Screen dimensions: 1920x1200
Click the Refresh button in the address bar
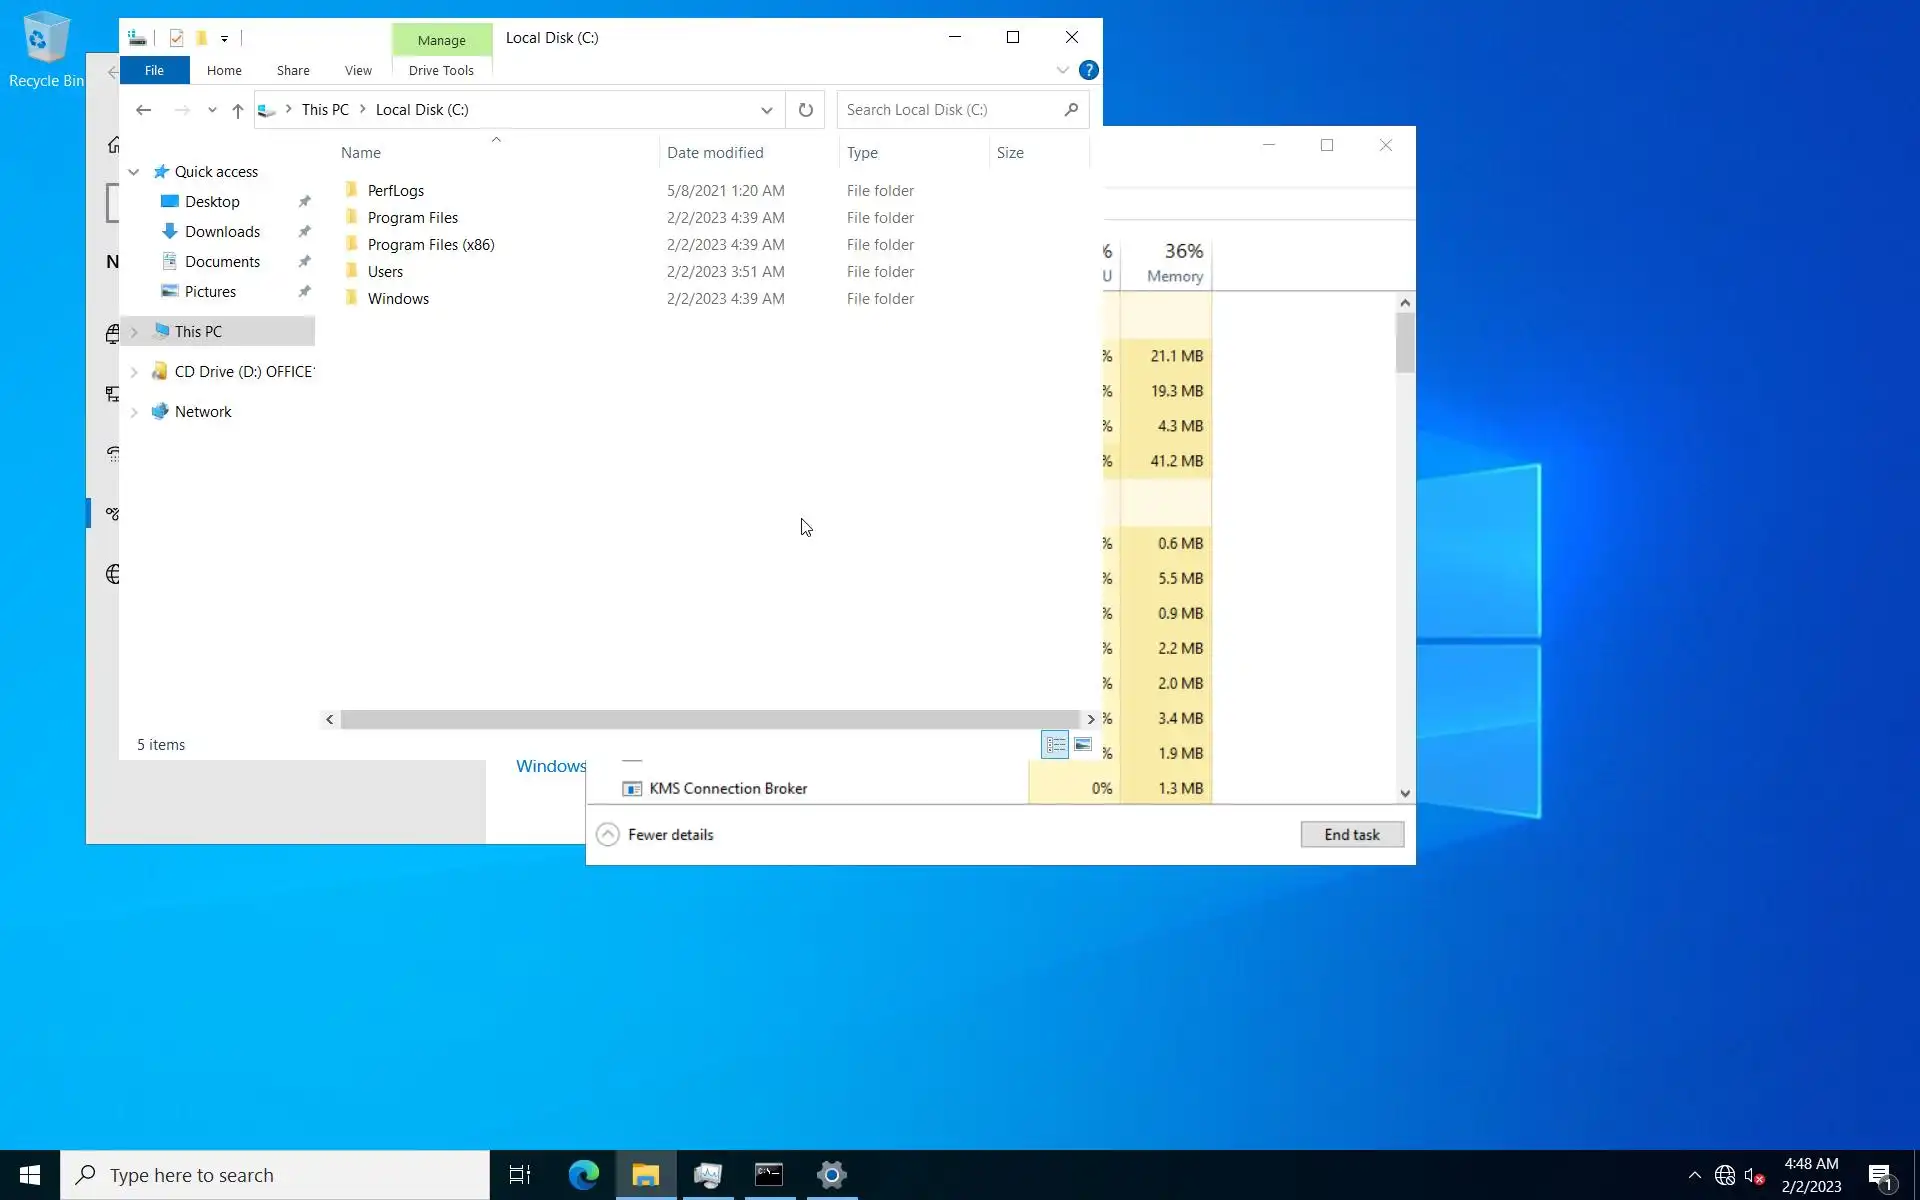[805, 110]
